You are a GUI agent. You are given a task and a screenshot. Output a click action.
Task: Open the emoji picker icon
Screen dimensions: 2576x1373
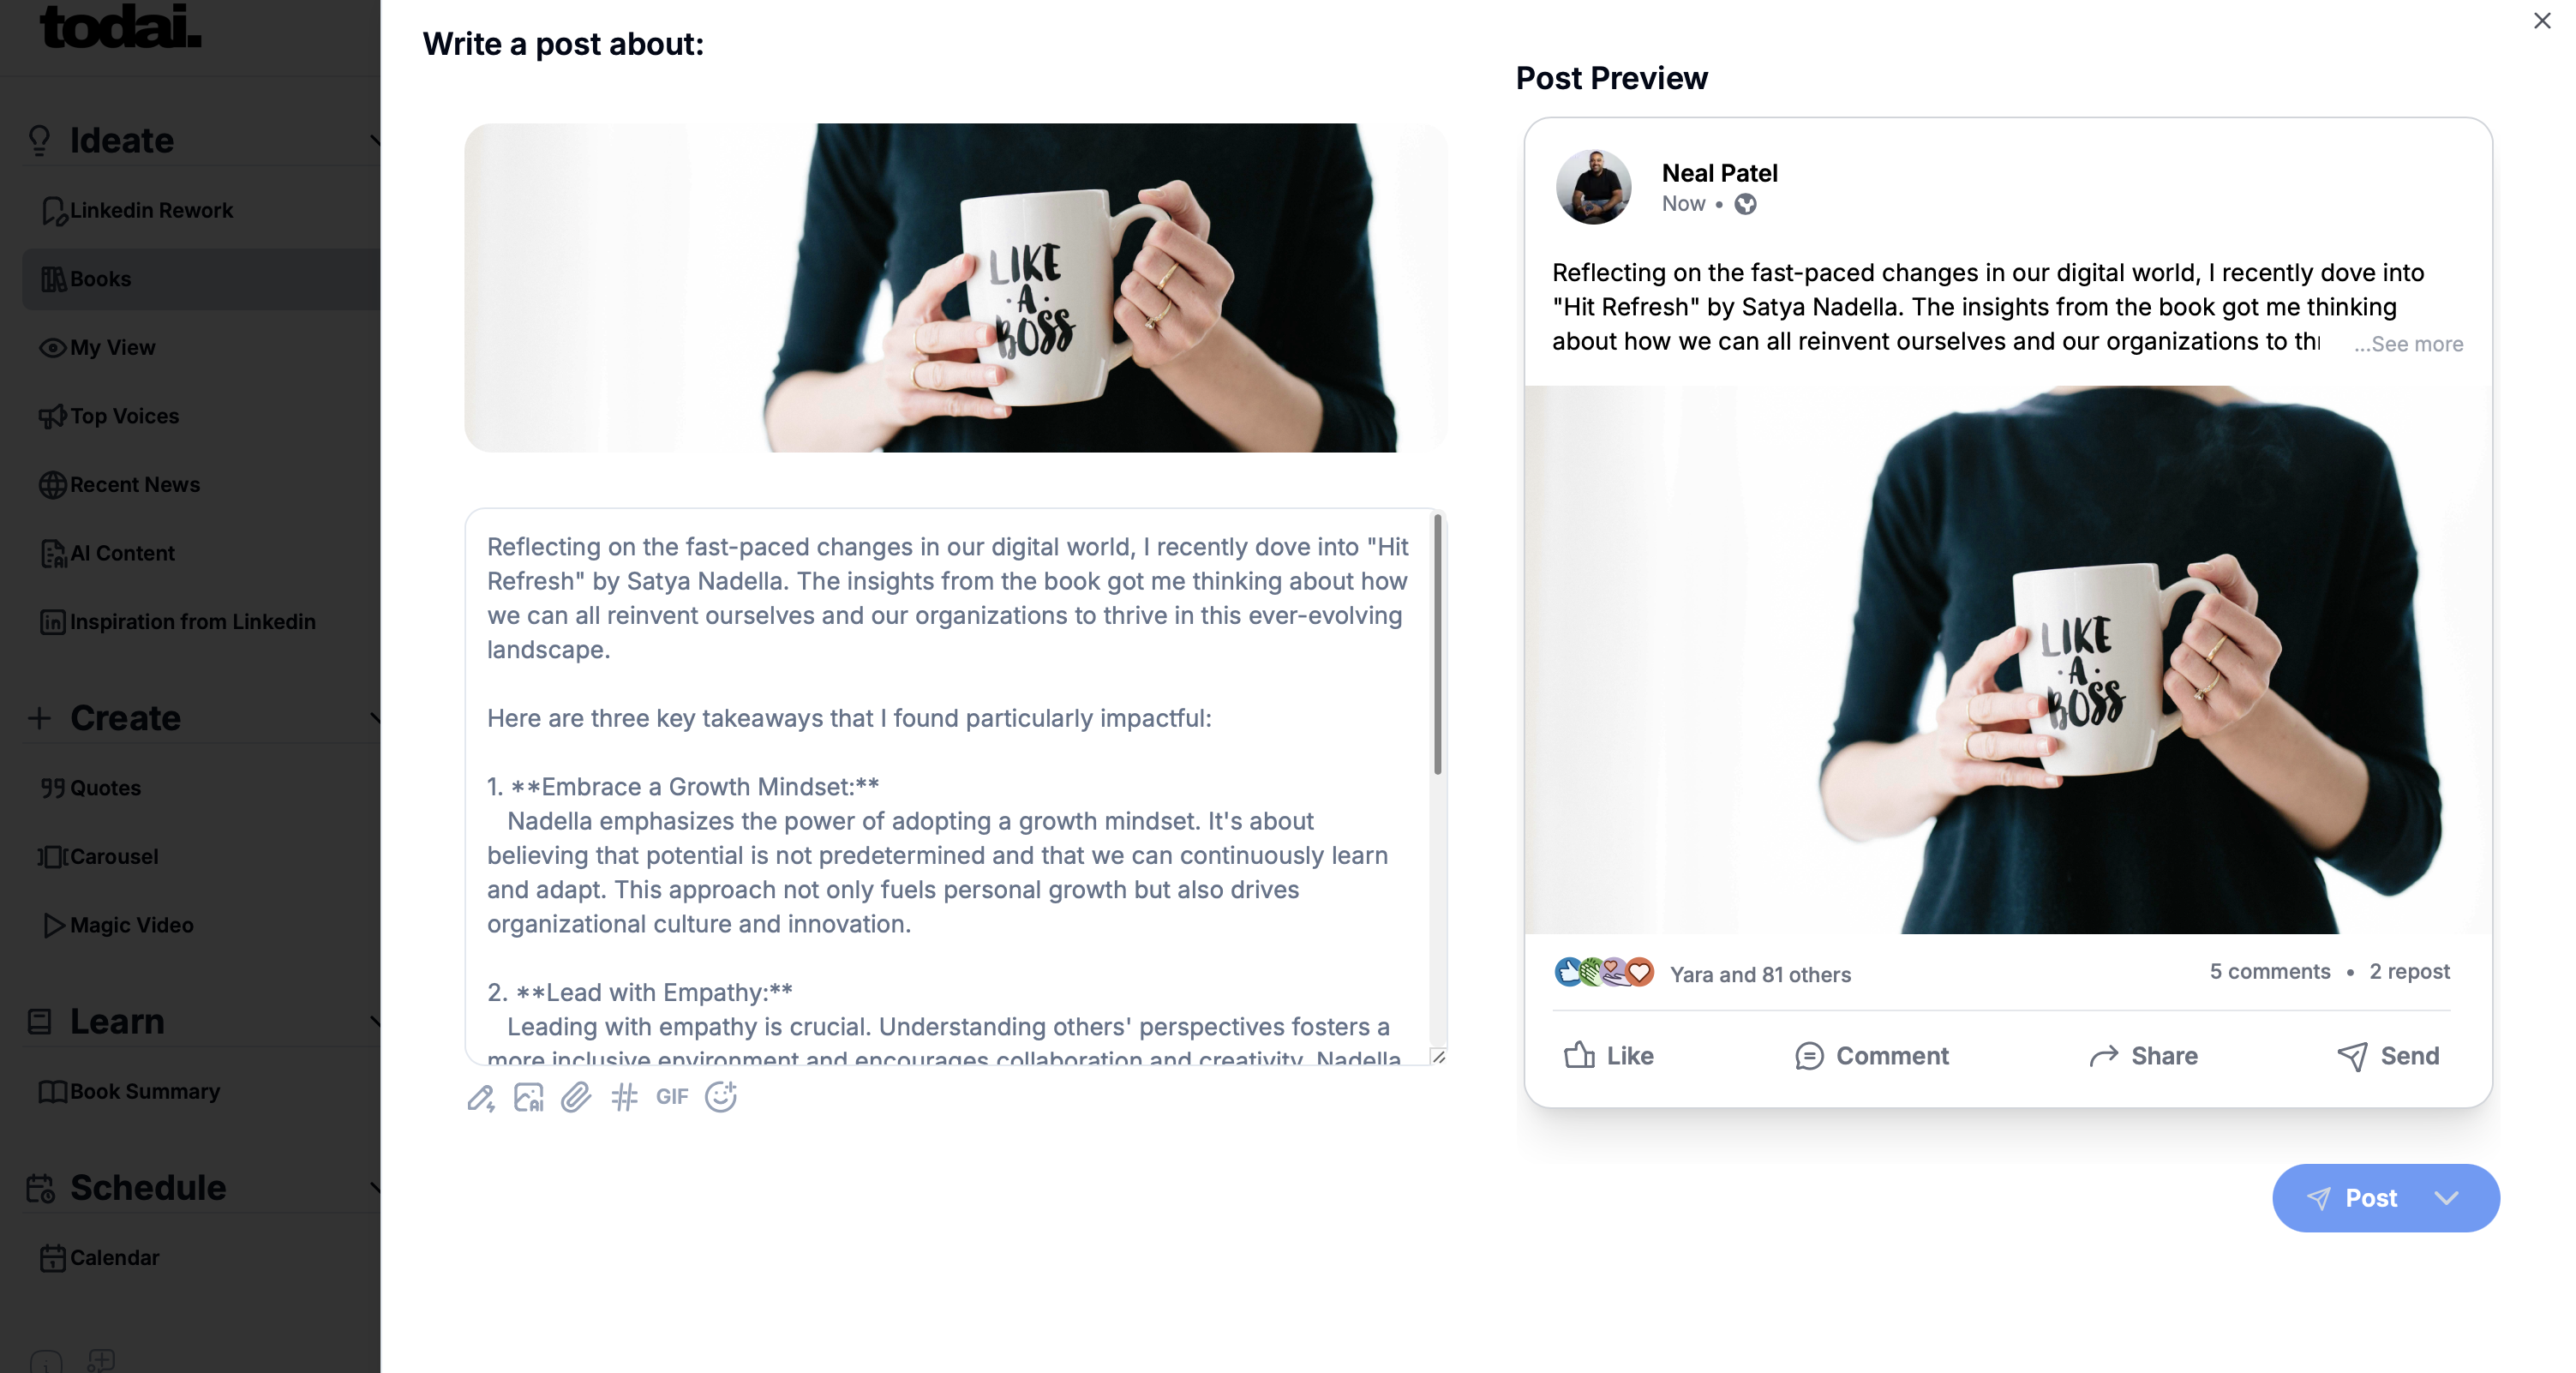point(721,1097)
